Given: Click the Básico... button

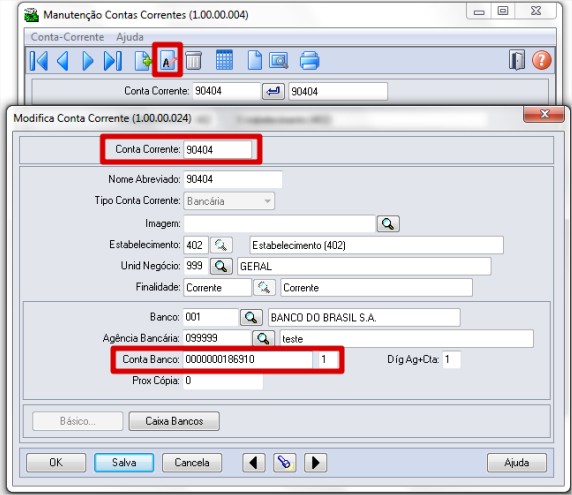Looking at the screenshot, I should 78,421.
